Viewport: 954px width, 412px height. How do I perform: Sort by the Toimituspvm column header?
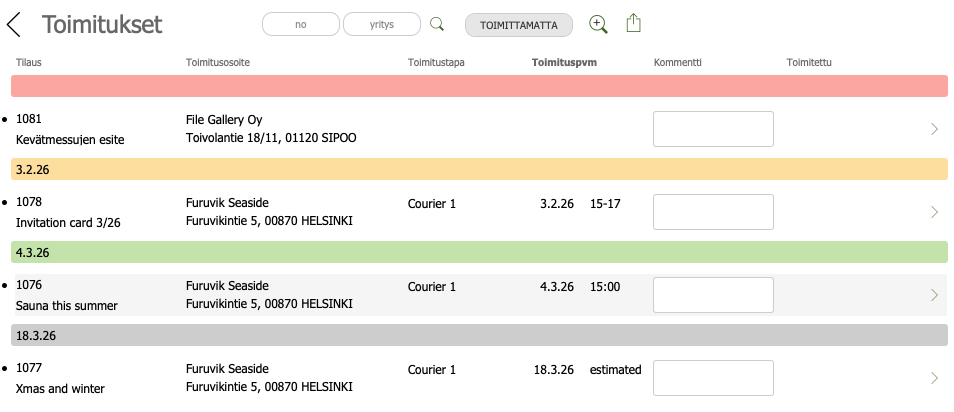(564, 63)
